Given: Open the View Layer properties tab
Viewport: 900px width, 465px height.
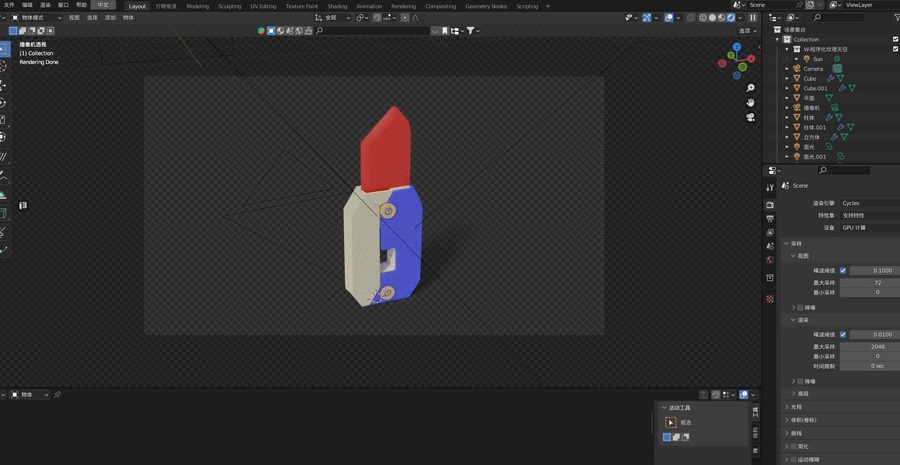Looking at the screenshot, I should tap(770, 232).
